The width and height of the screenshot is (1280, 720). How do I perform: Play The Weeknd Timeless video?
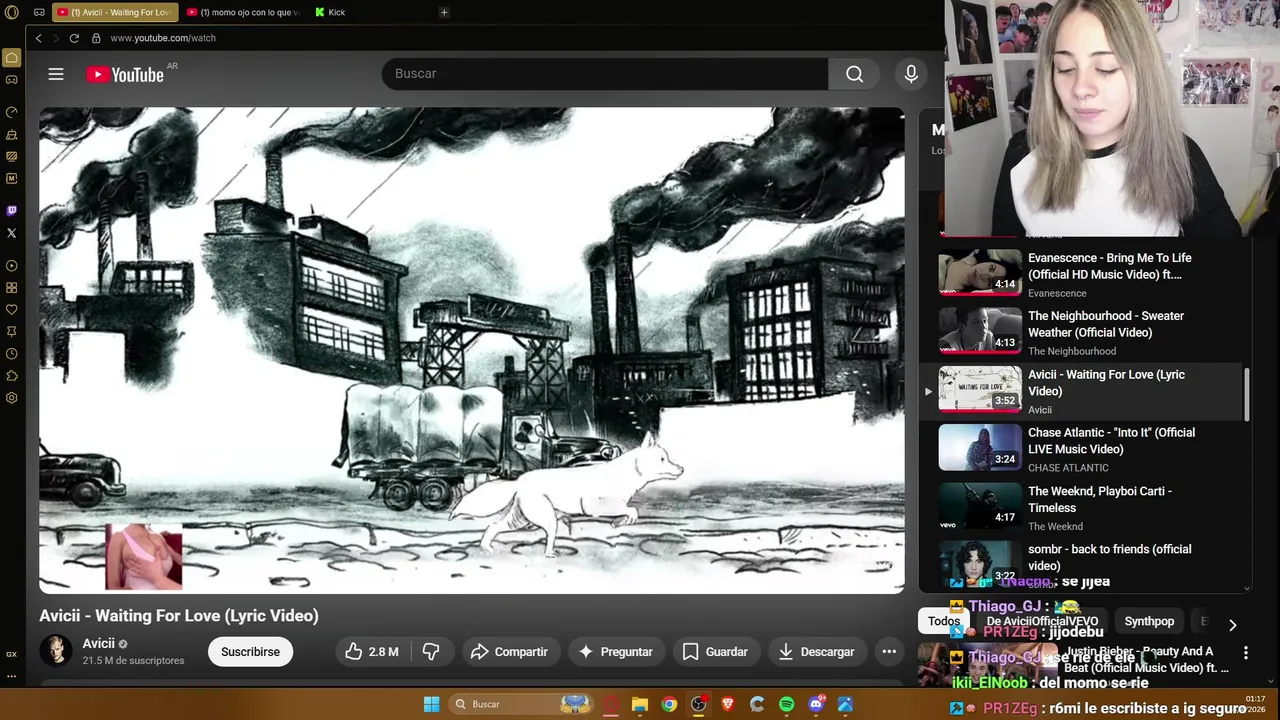pos(1085,508)
